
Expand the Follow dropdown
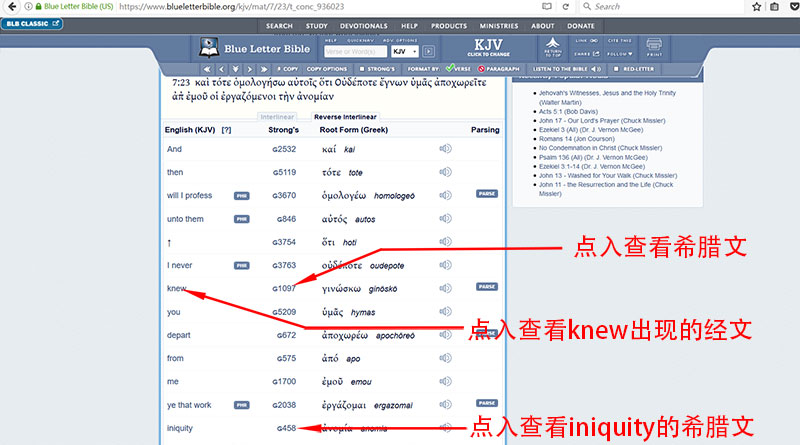(x=620, y=54)
